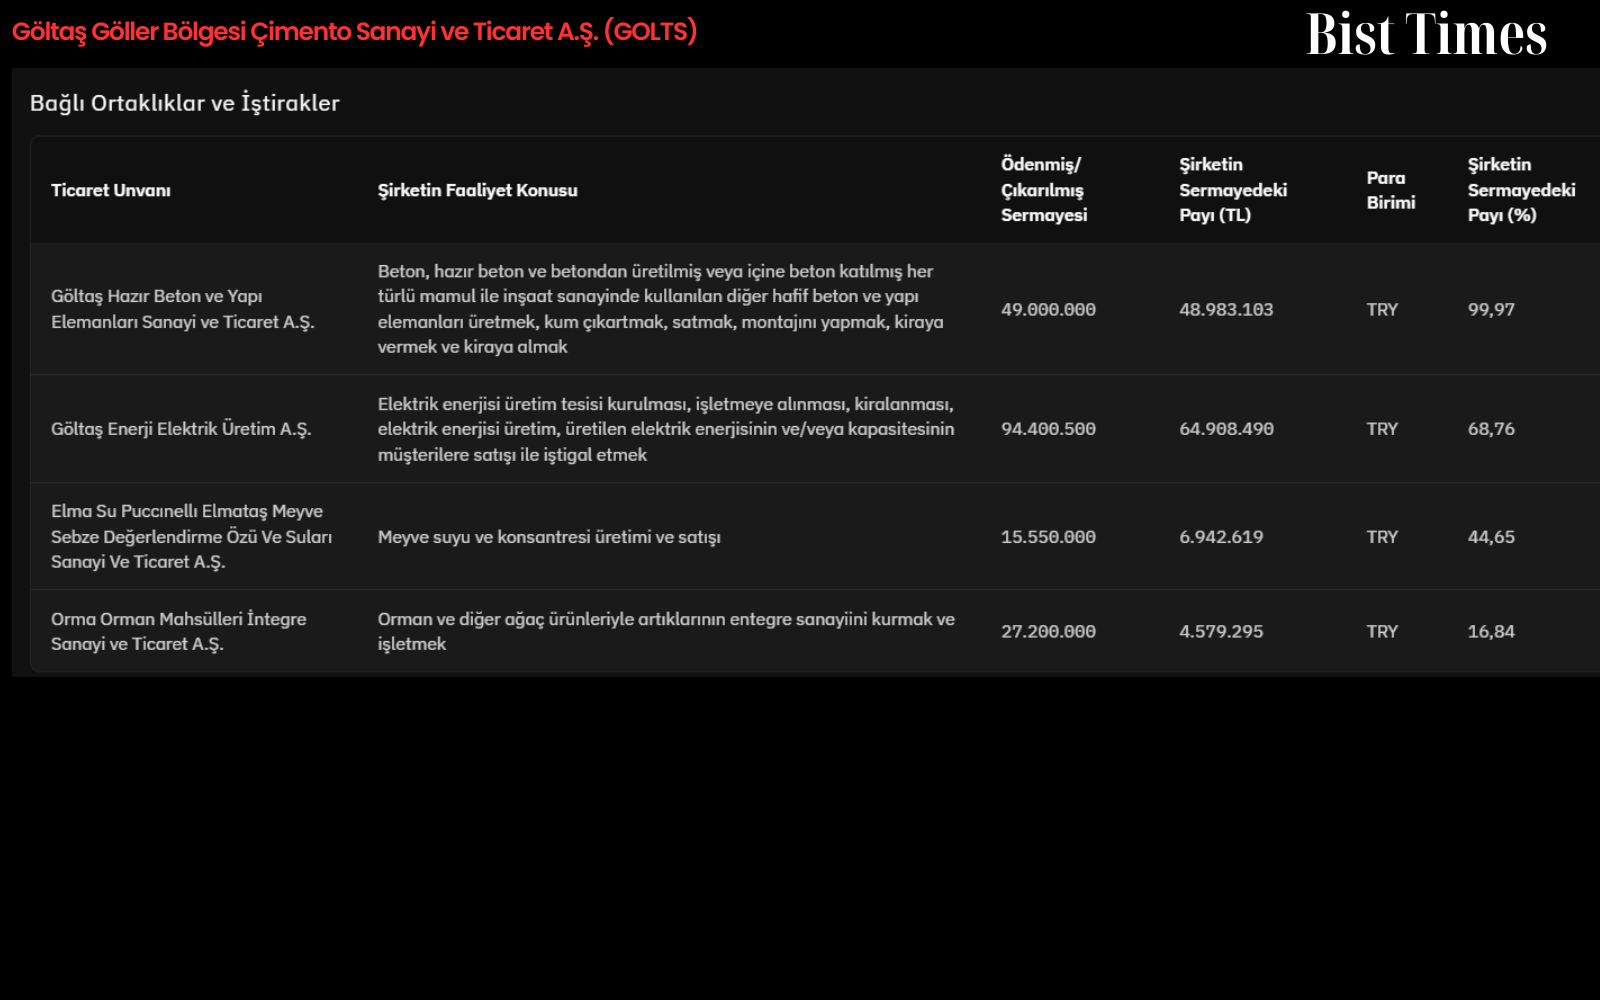The image size is (1600, 1000).
Task: Select share amount 64.908.490
Action: tap(1226, 429)
